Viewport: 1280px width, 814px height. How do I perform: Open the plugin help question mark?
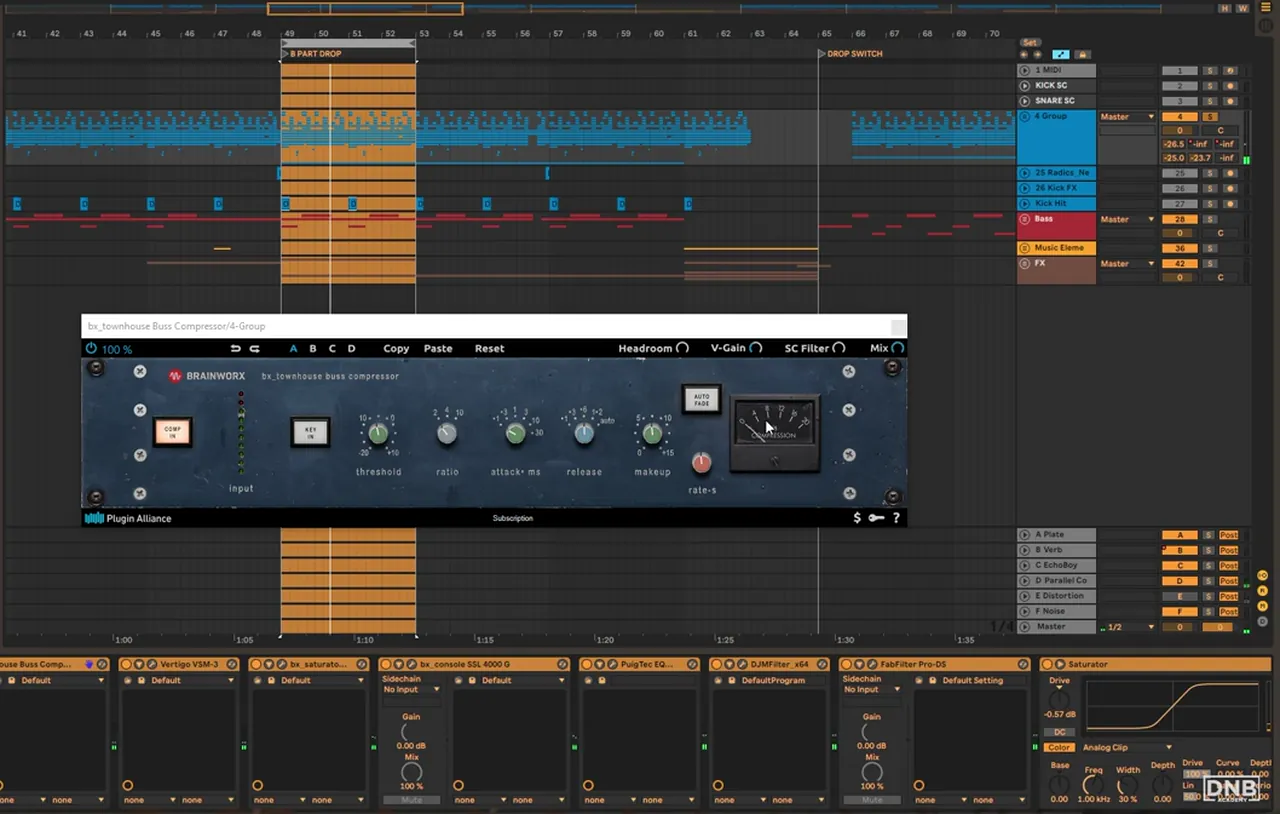(x=896, y=518)
